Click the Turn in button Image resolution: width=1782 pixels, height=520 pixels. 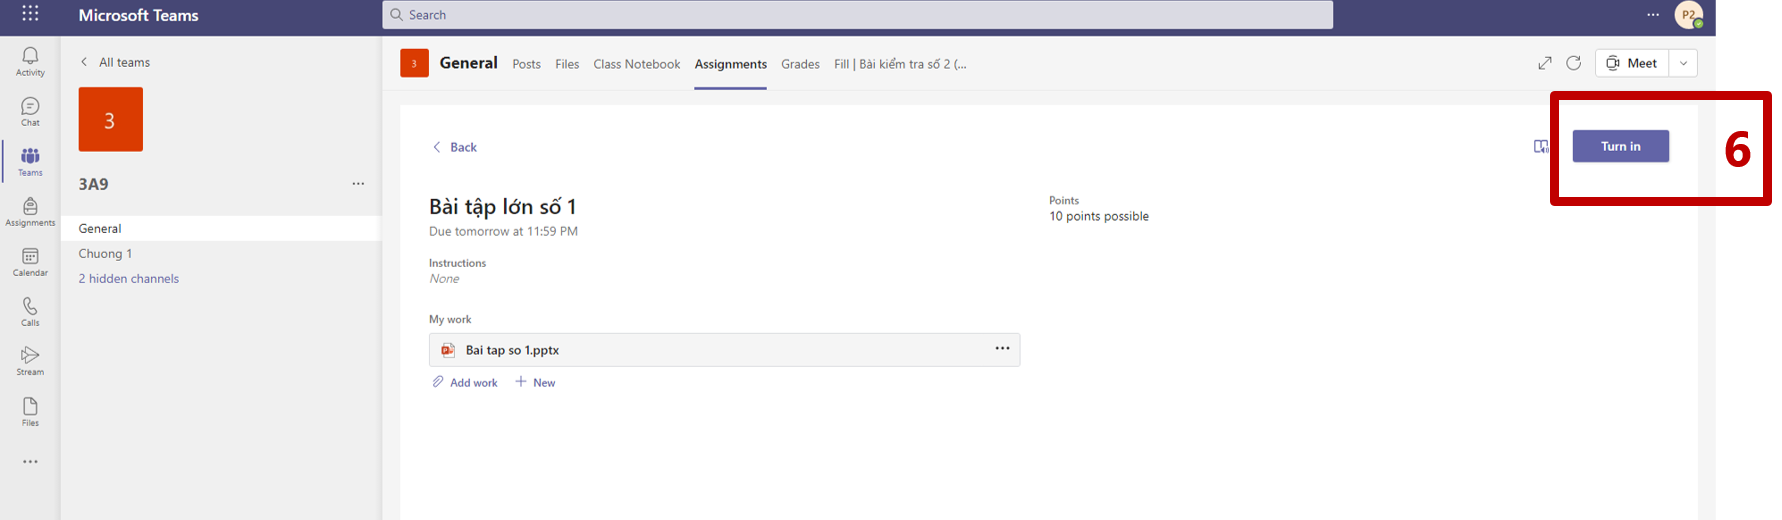[1620, 146]
